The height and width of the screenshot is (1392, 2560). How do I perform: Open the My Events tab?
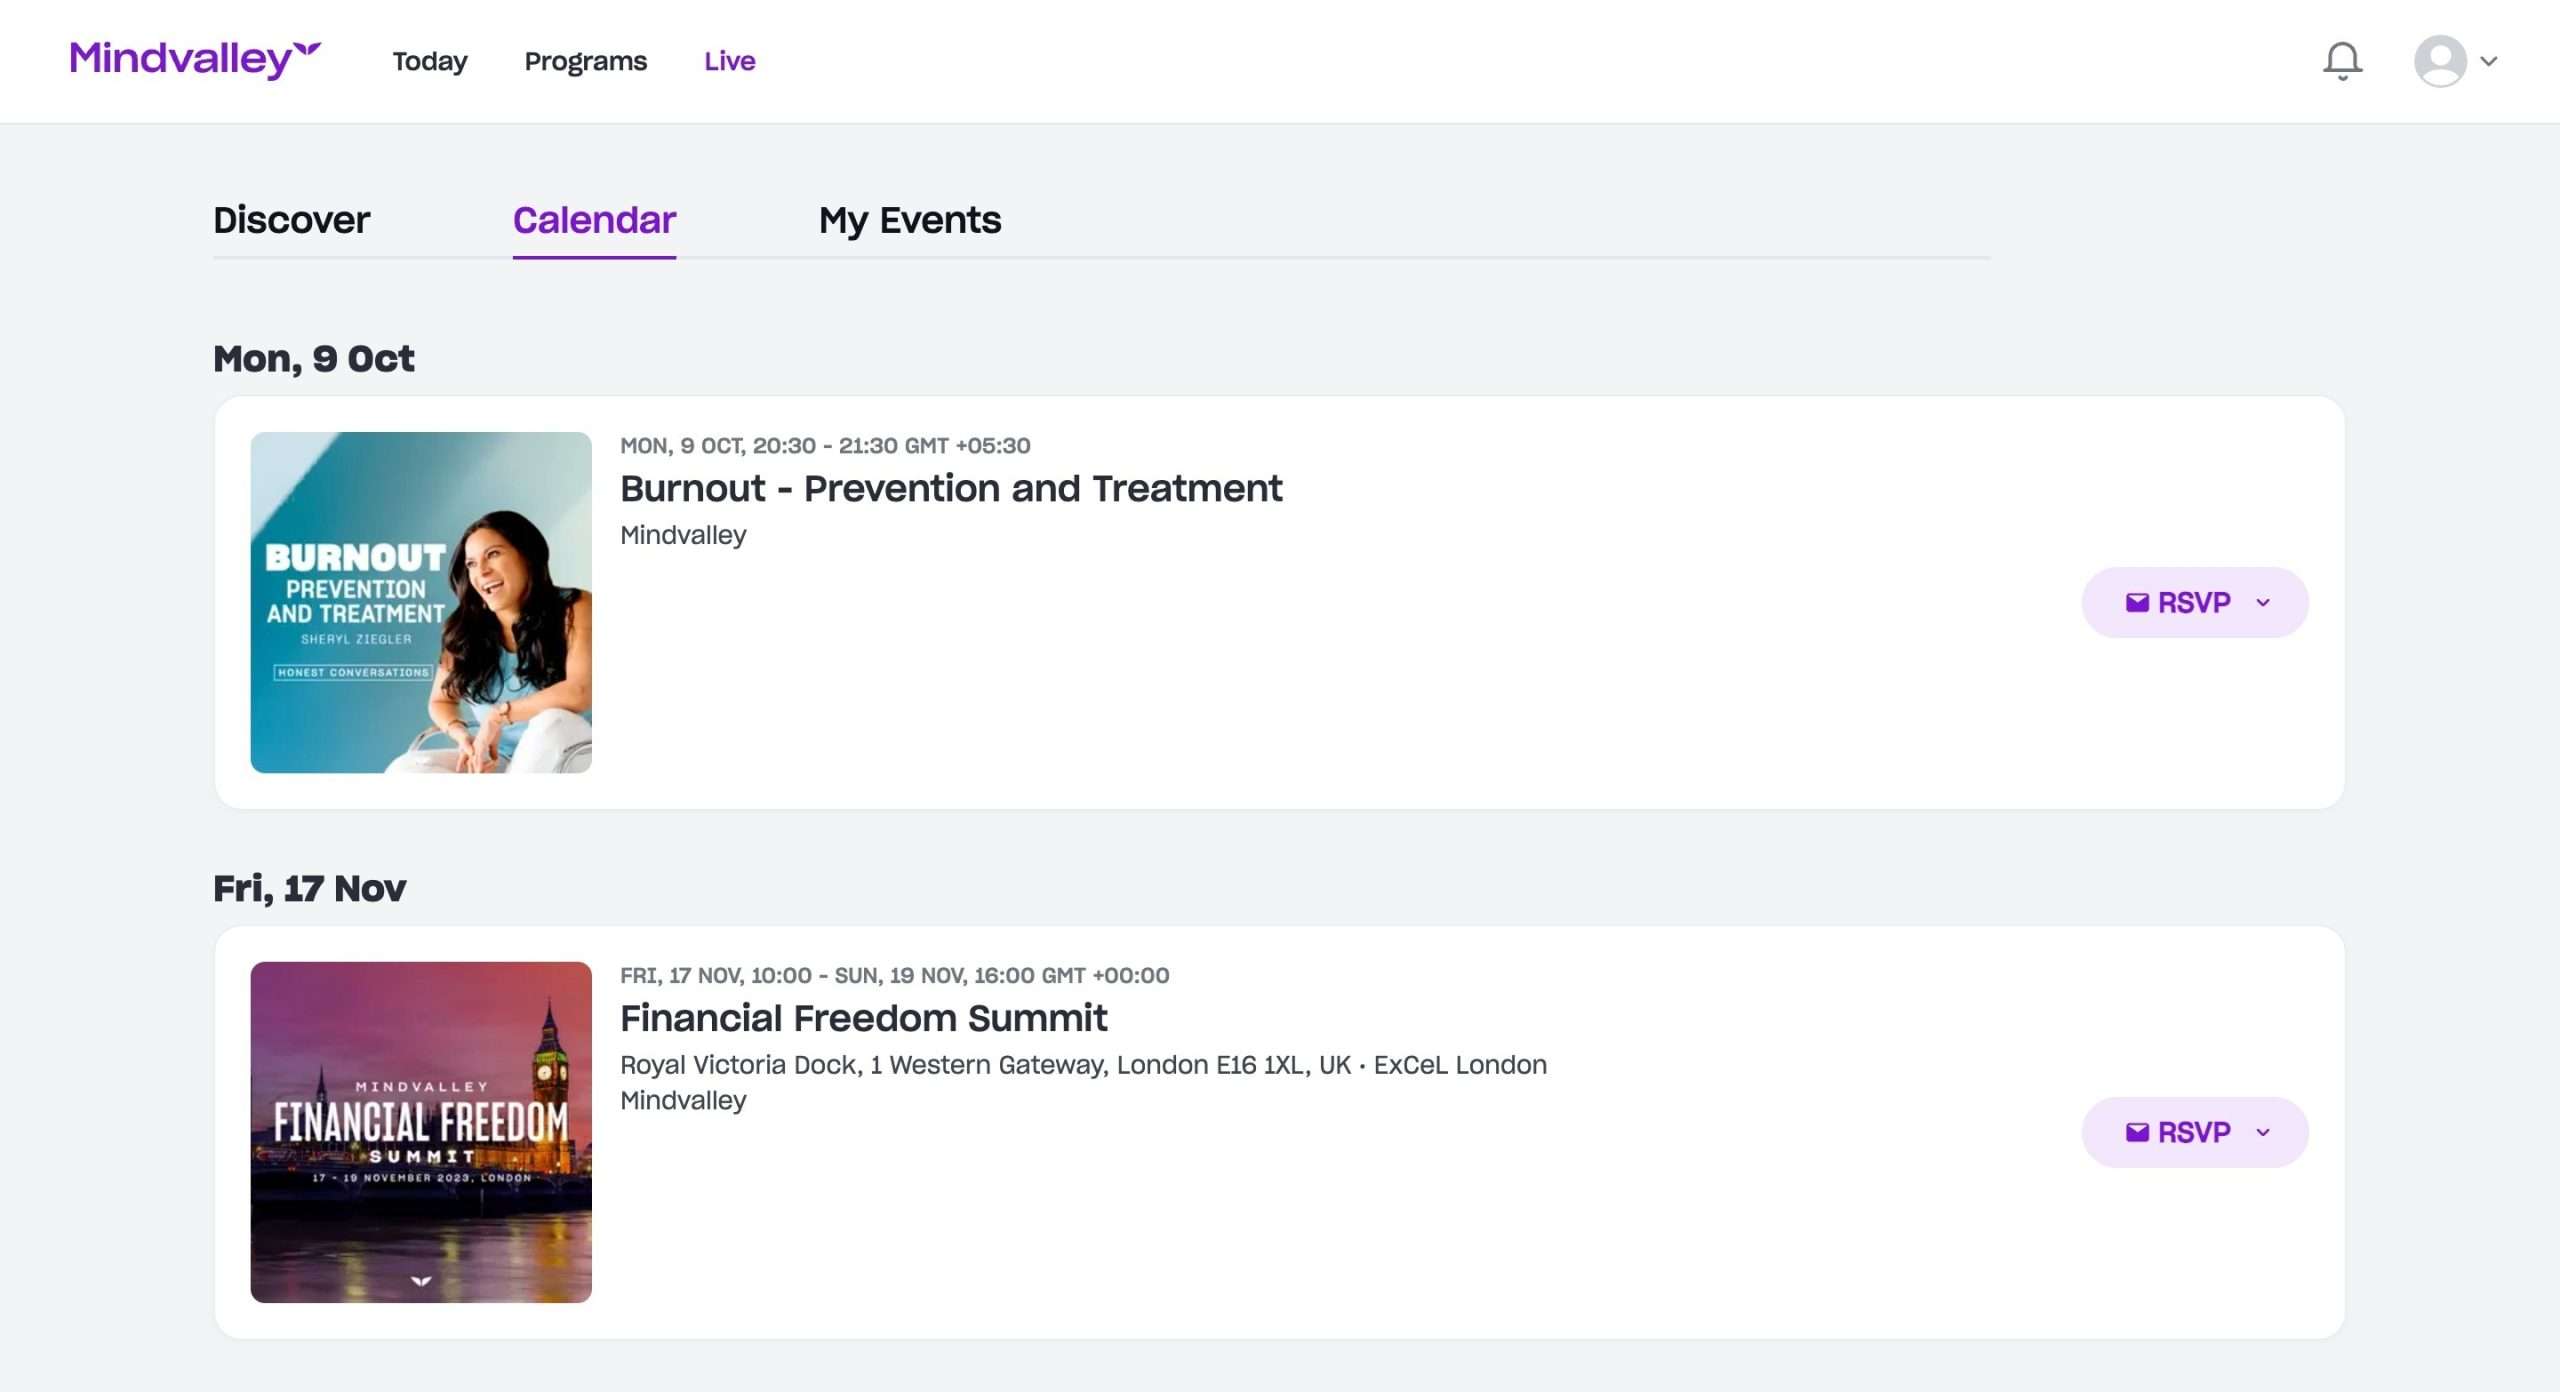(x=909, y=221)
